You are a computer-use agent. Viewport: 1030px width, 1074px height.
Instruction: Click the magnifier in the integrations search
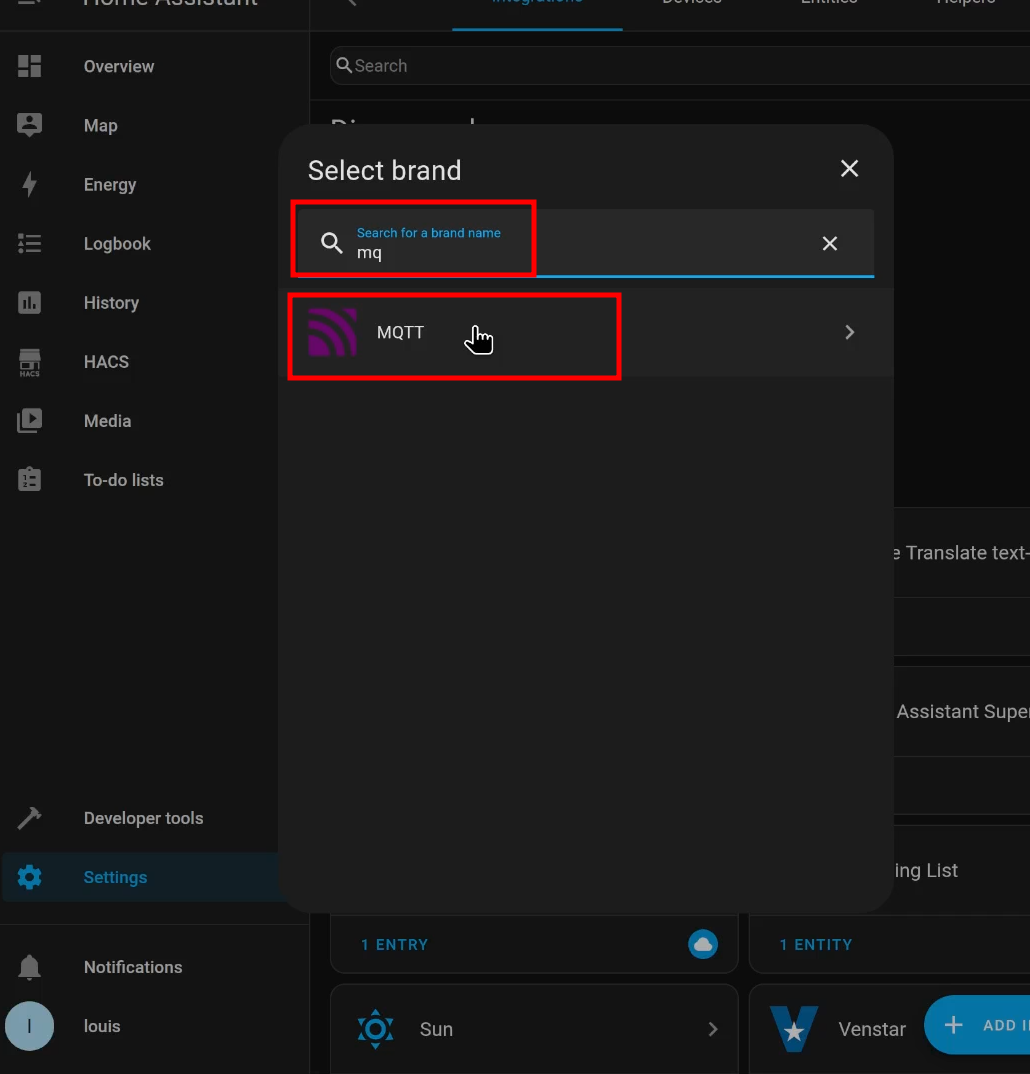(x=344, y=66)
